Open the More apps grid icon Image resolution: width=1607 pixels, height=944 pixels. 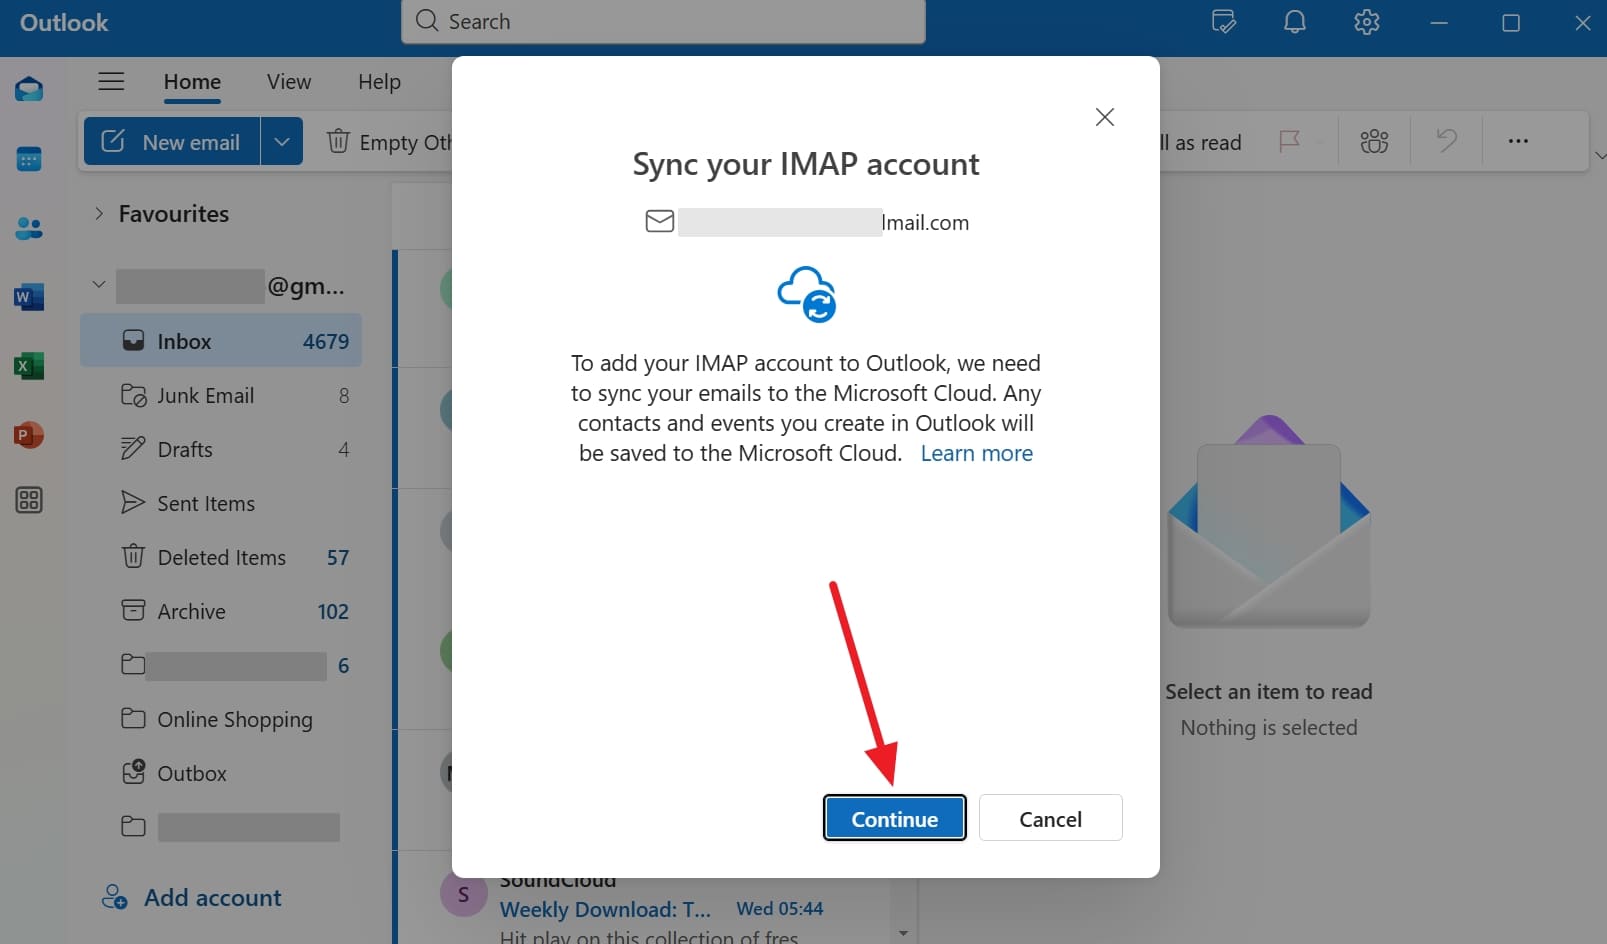[29, 500]
